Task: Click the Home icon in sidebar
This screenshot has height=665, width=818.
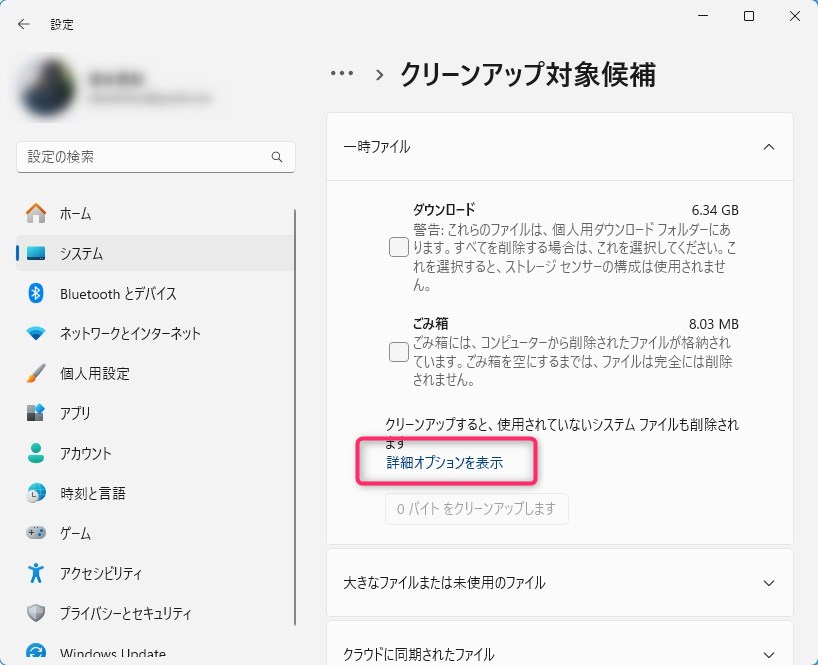Action: (x=36, y=213)
